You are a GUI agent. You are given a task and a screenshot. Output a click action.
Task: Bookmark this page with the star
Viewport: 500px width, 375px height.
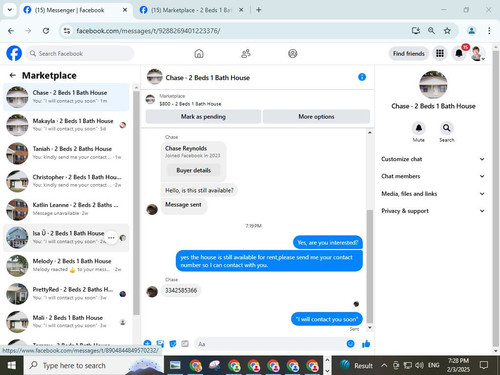[x=447, y=31]
